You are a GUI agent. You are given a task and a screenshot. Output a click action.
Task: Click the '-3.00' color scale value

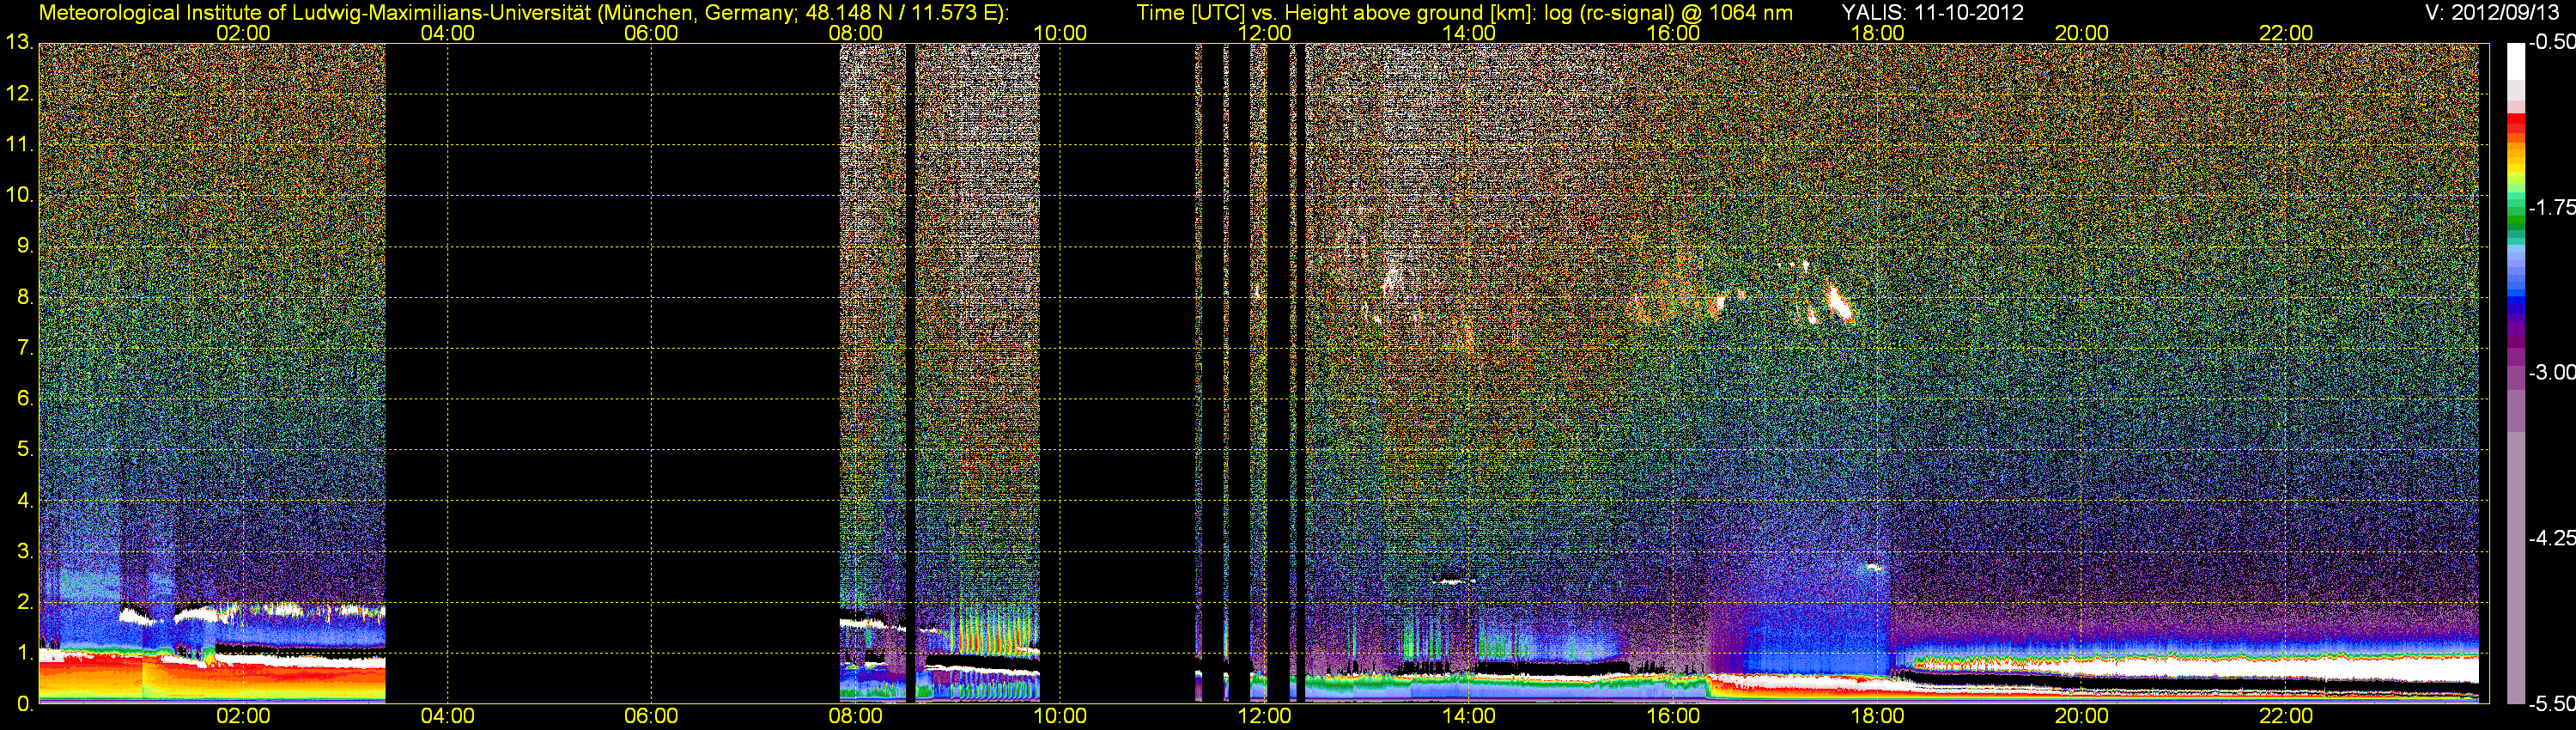coord(2551,373)
